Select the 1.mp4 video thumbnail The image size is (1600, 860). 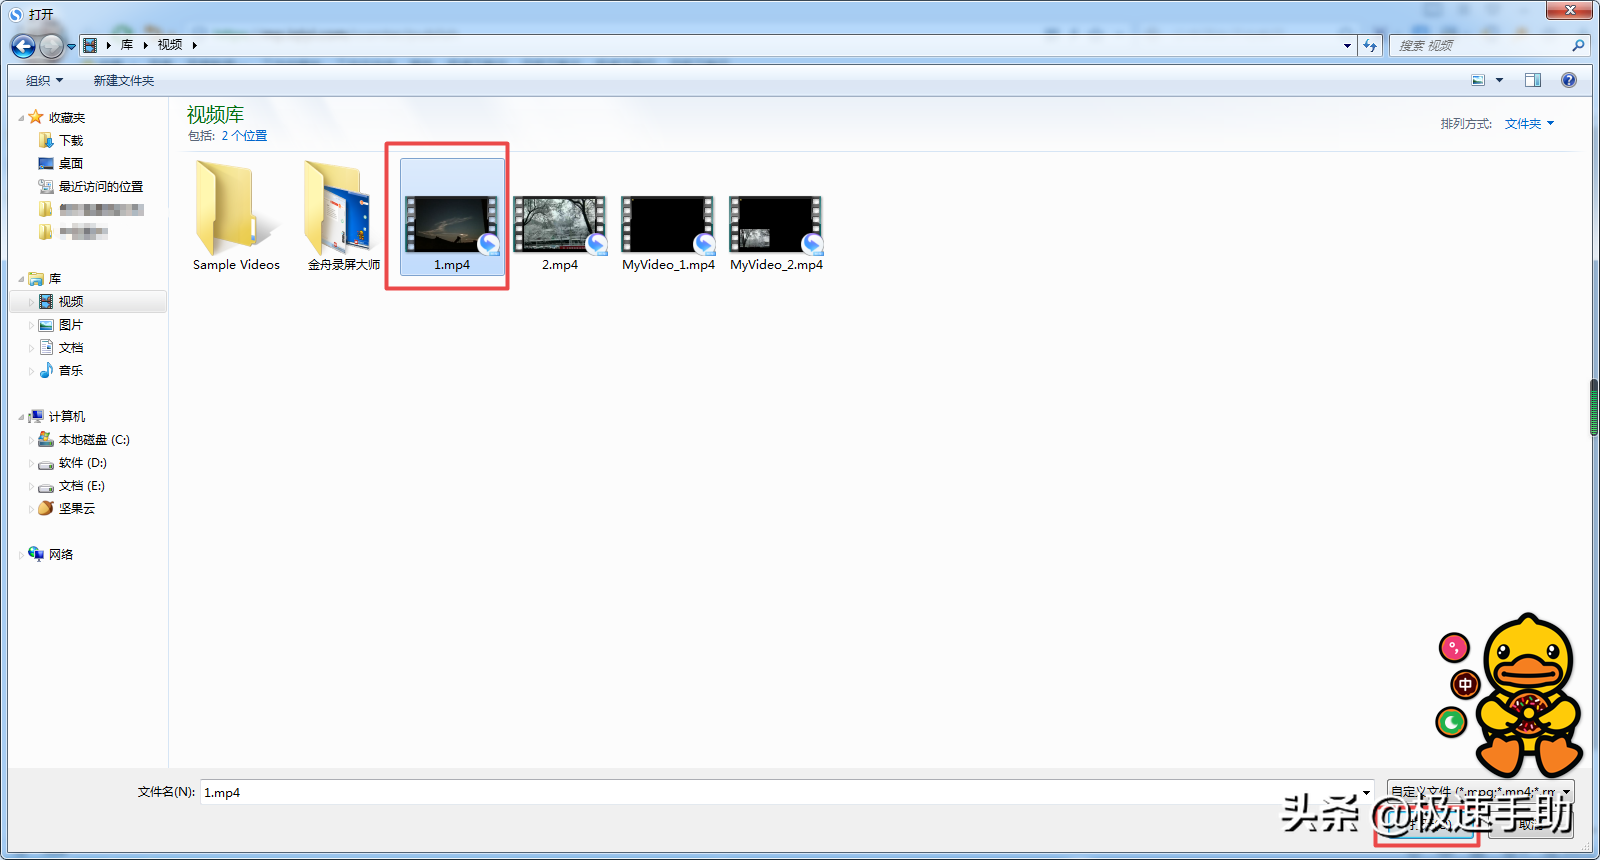(452, 217)
